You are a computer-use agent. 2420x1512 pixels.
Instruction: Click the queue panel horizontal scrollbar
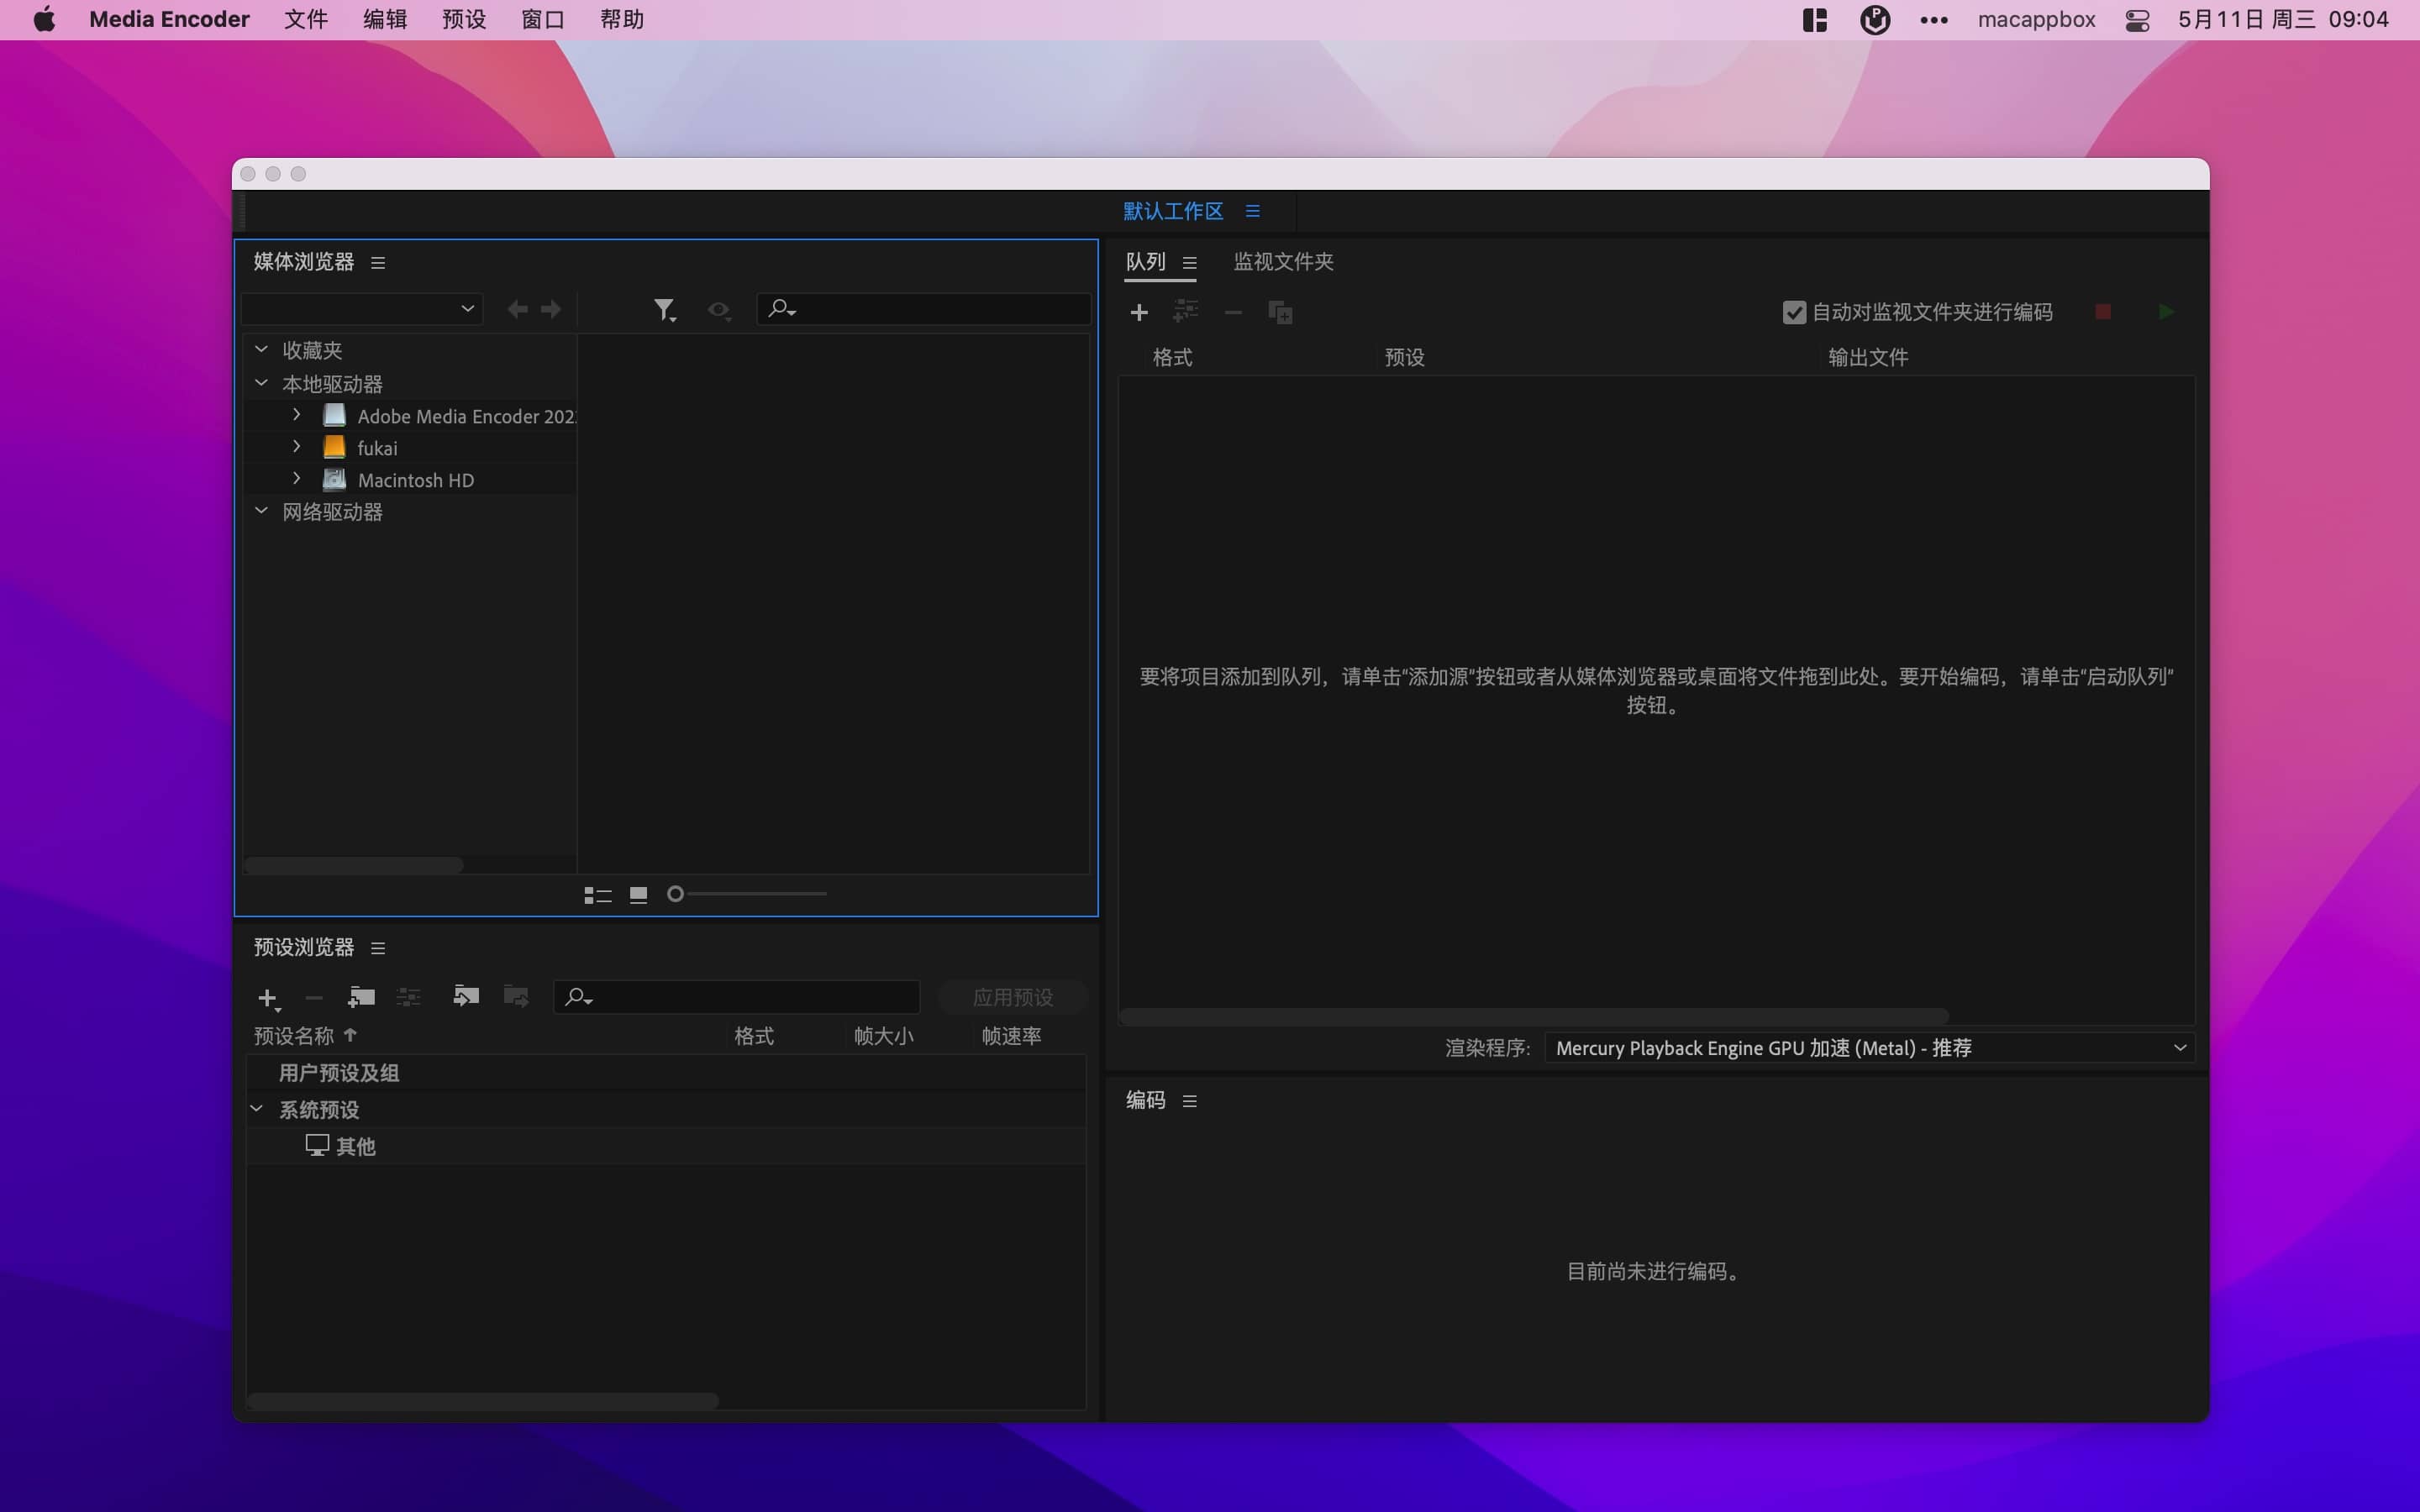[x=1534, y=1016]
